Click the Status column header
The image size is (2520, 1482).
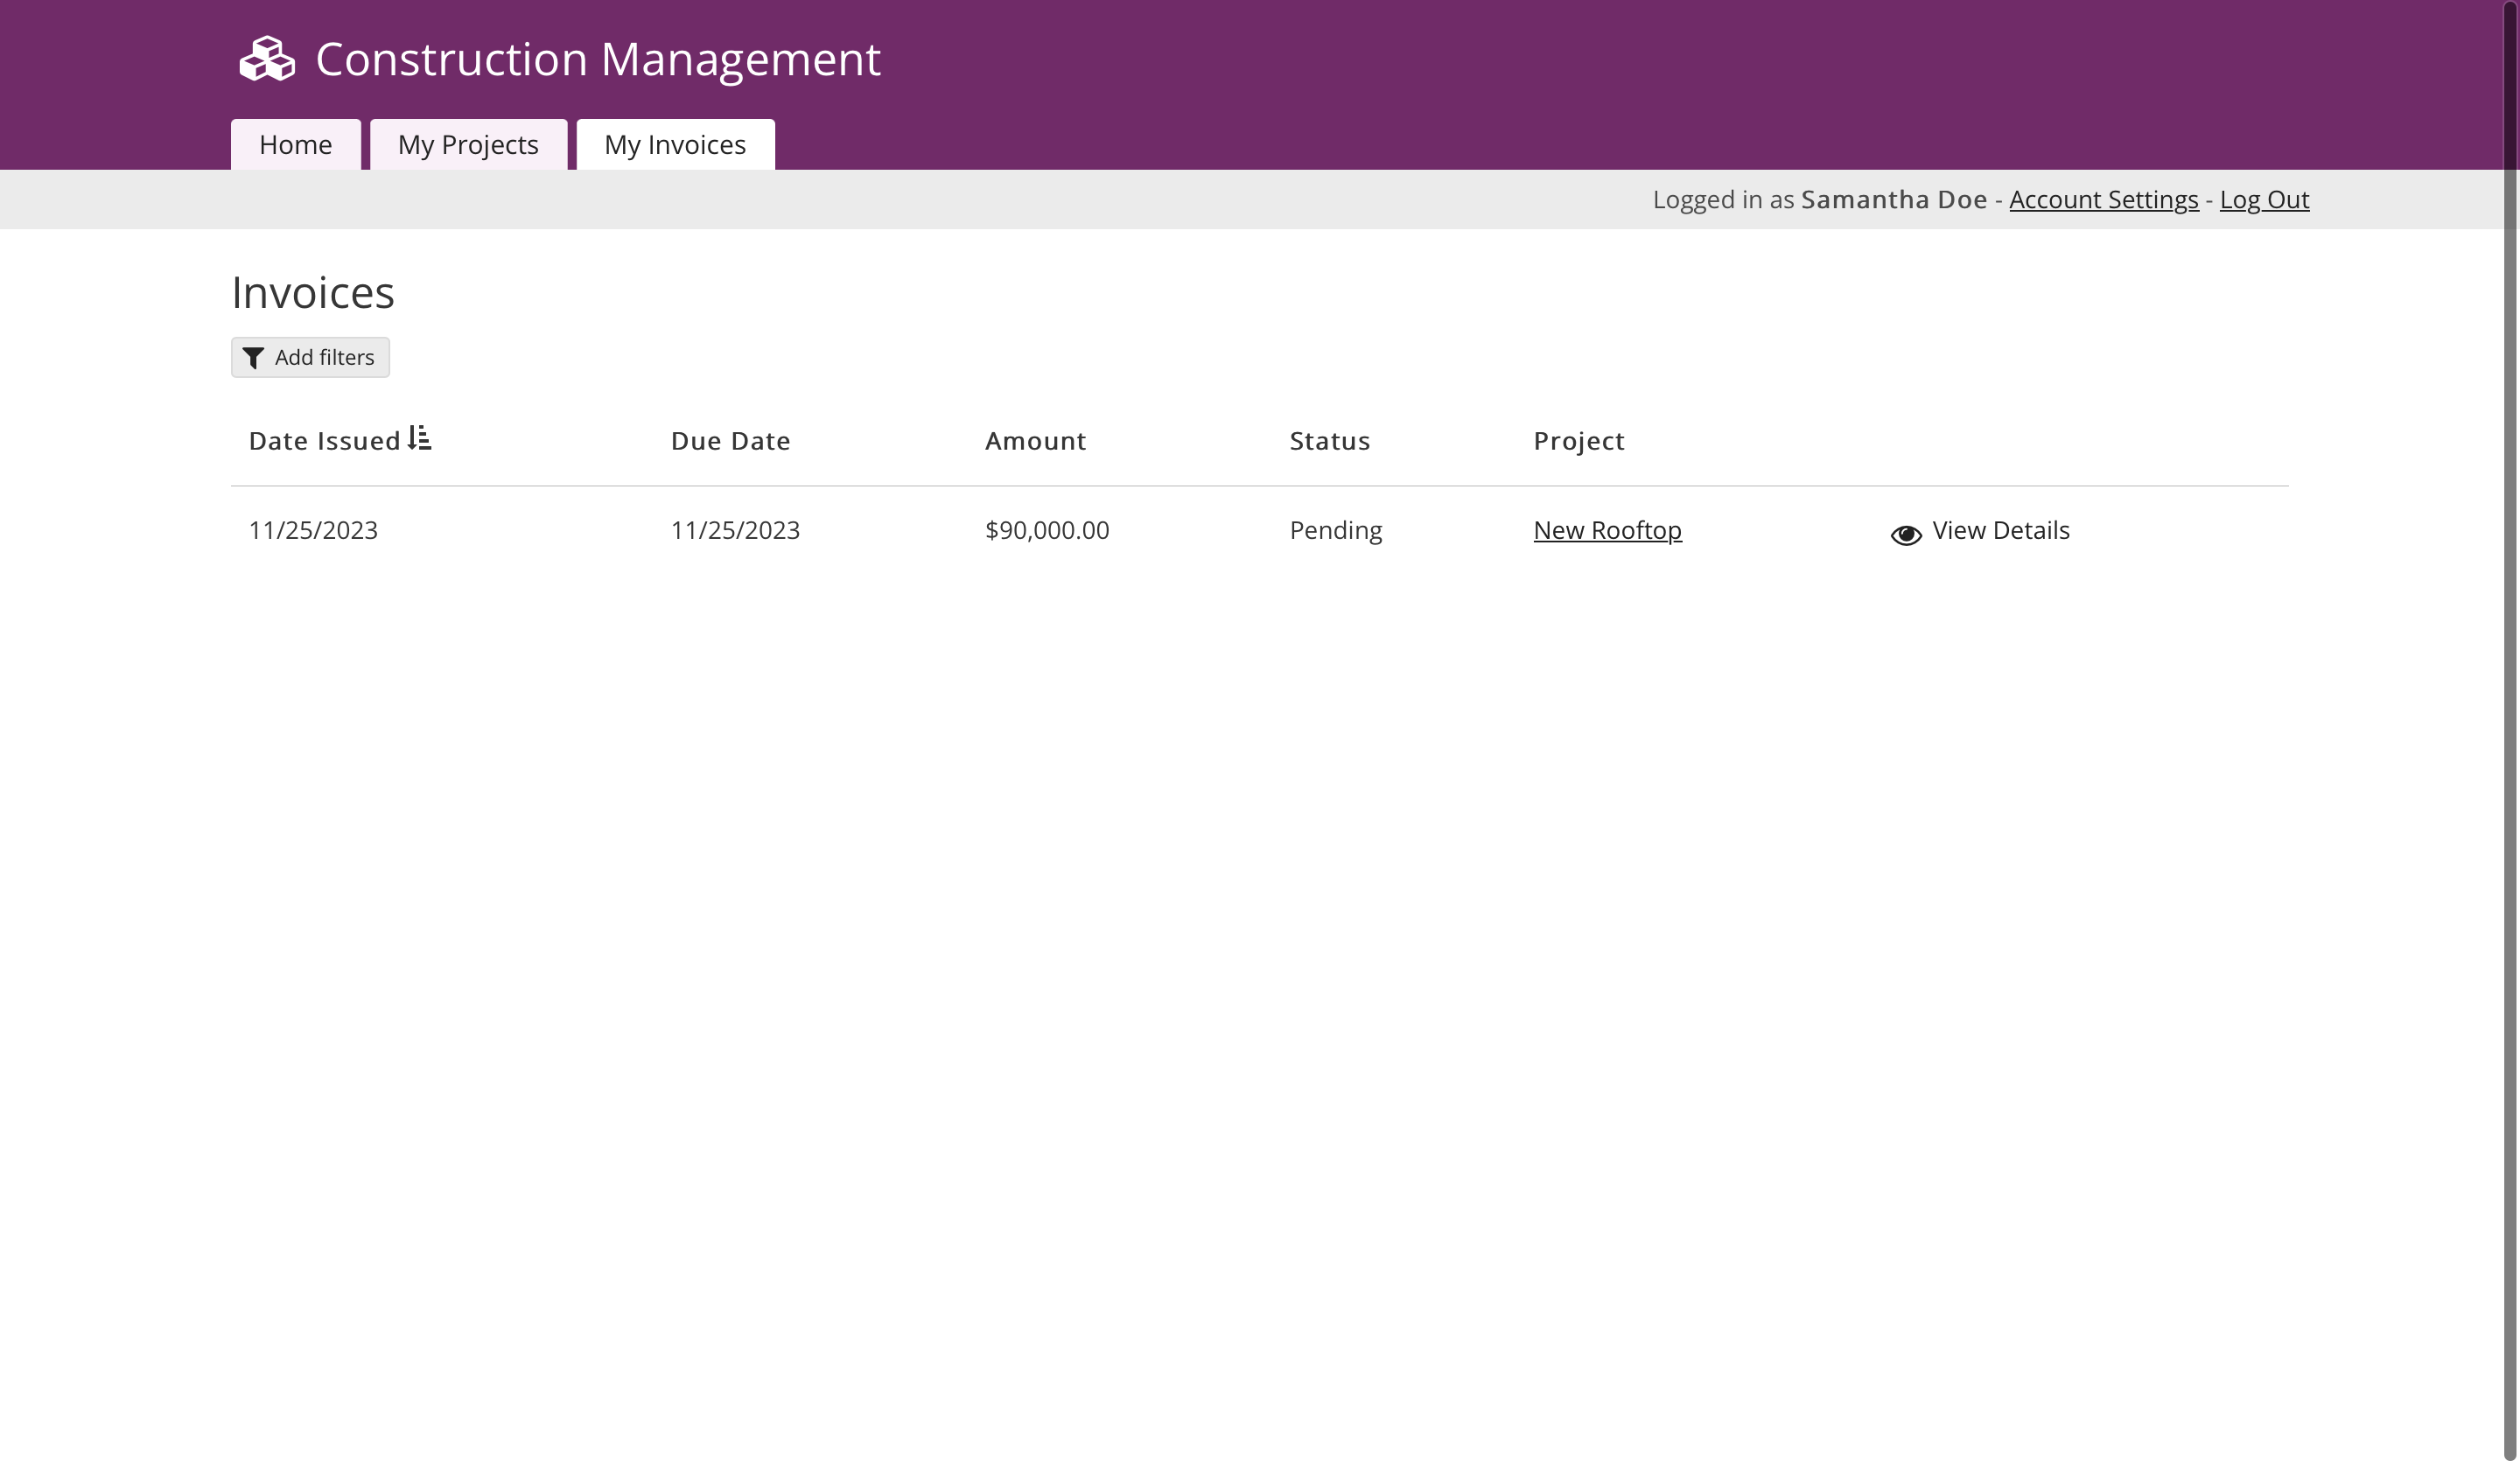coord(1329,440)
